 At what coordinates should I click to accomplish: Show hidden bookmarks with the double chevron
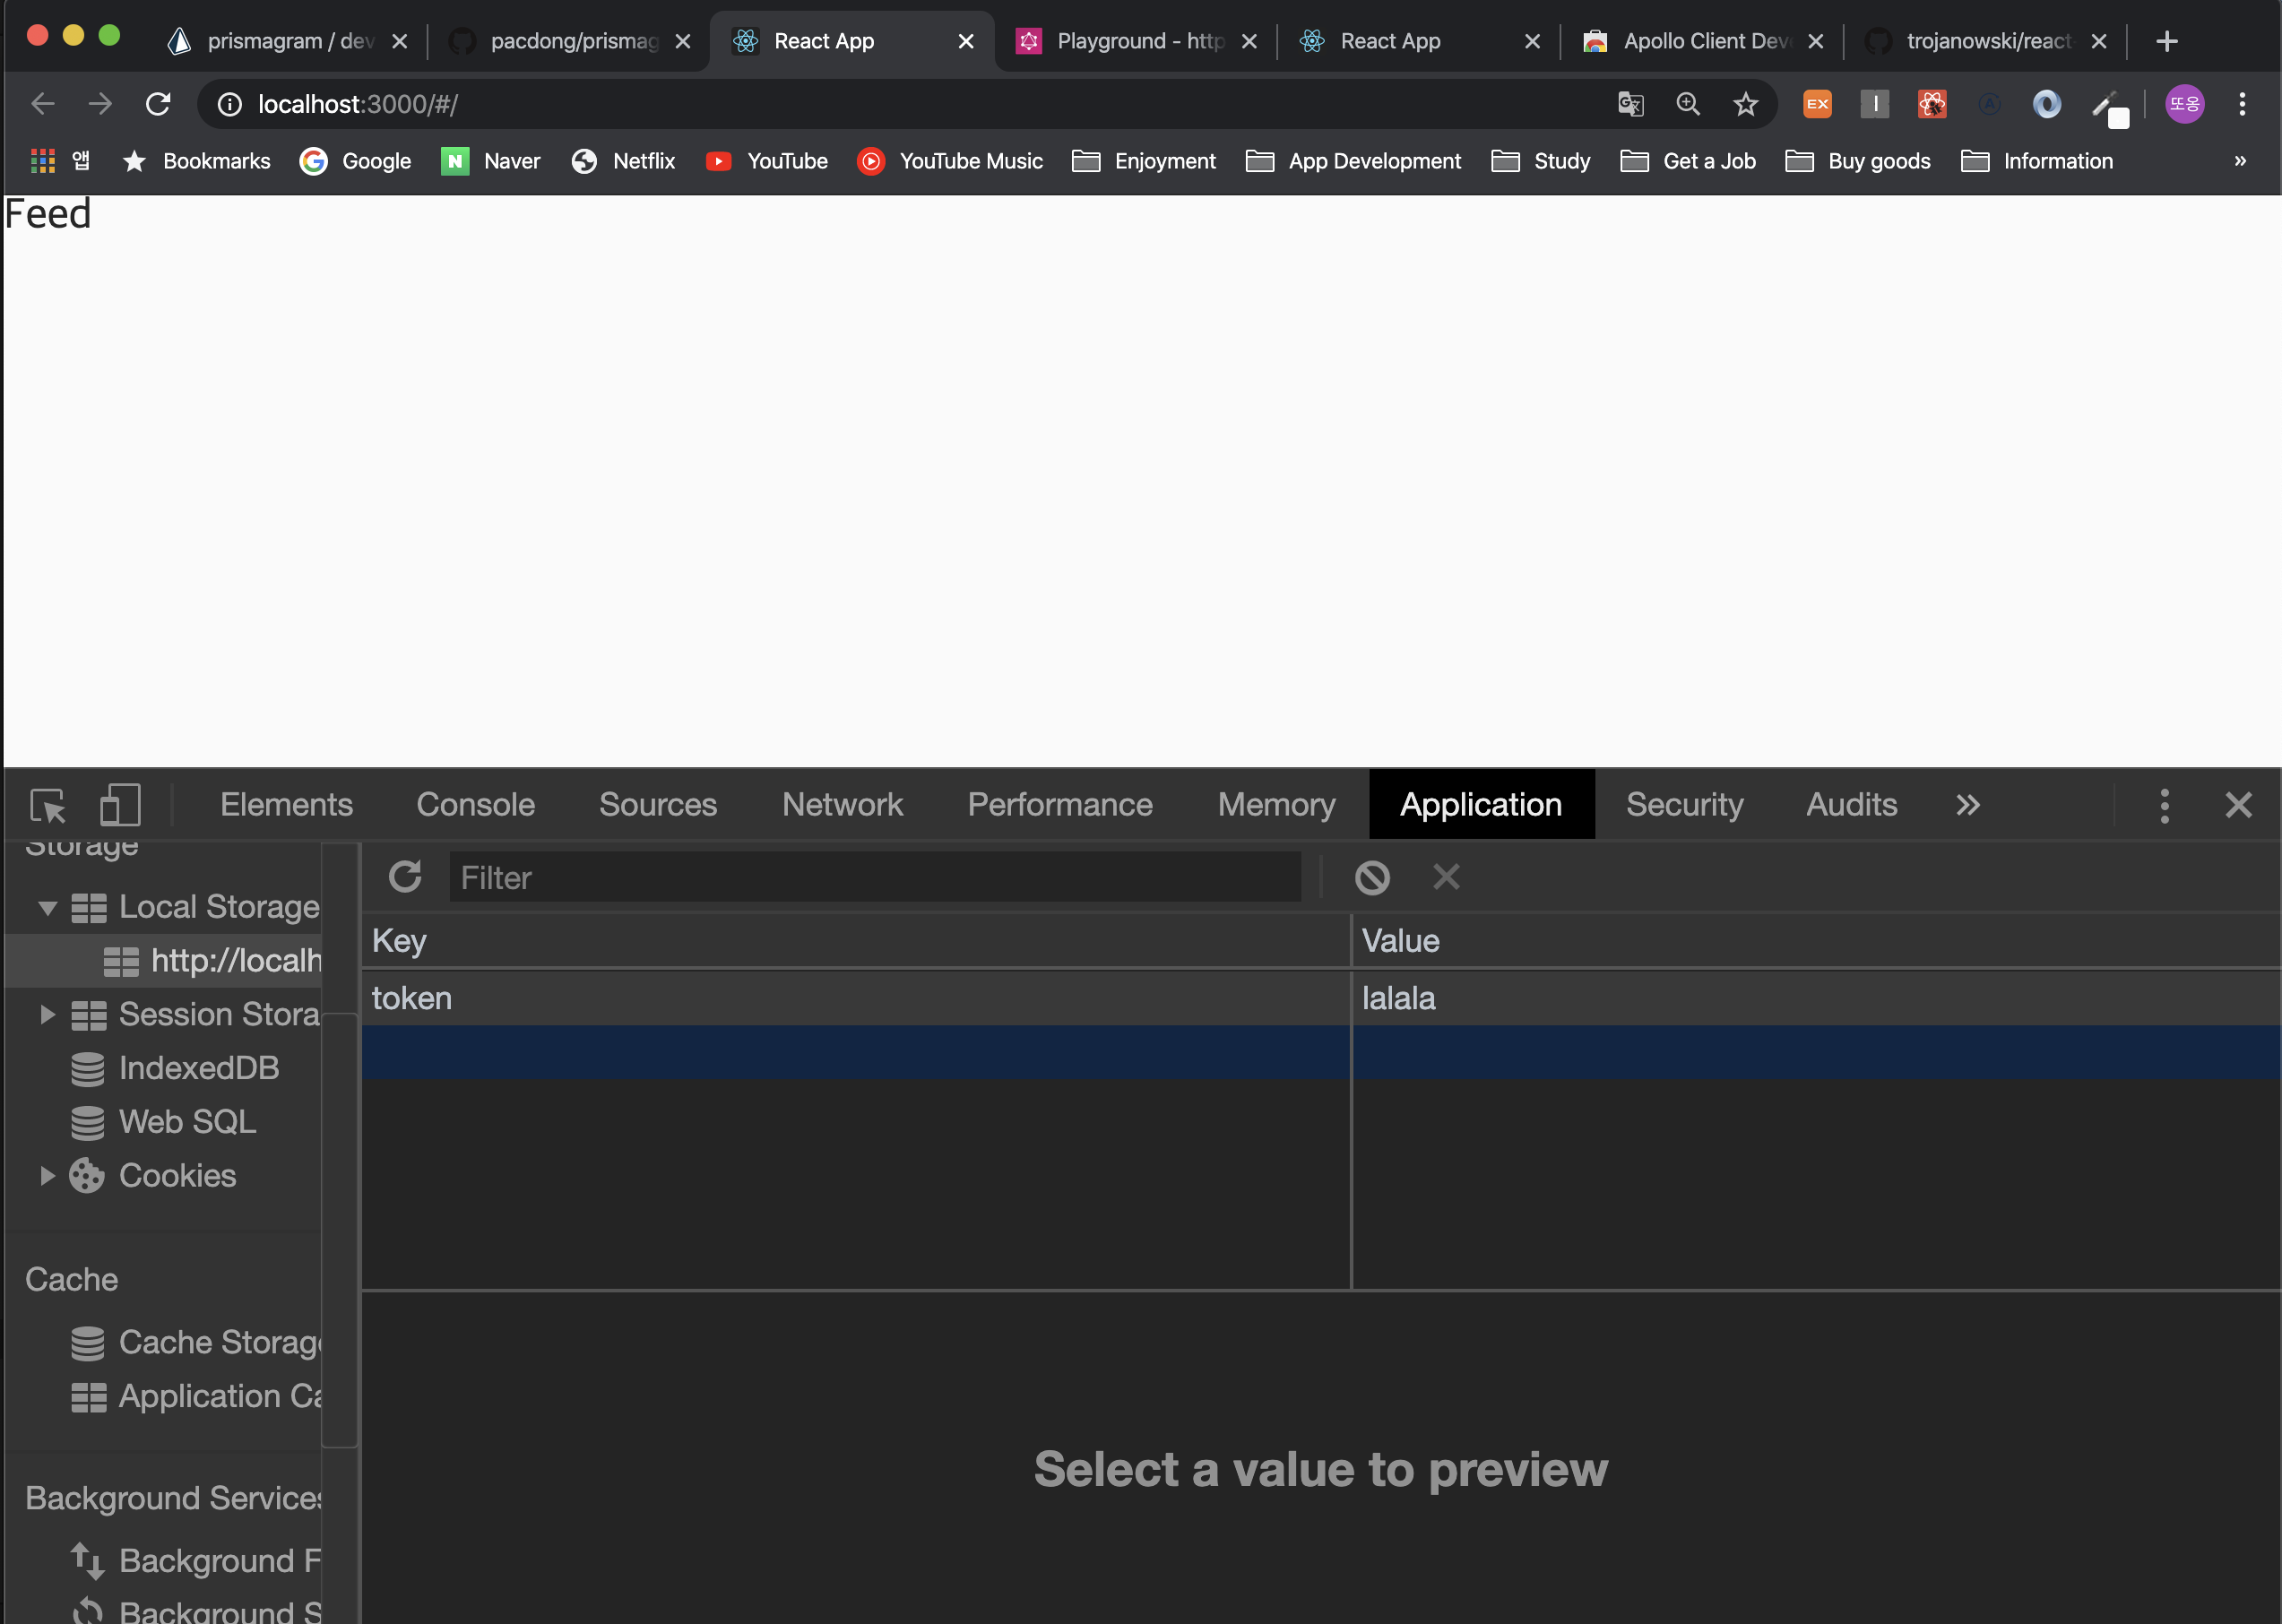2240,161
